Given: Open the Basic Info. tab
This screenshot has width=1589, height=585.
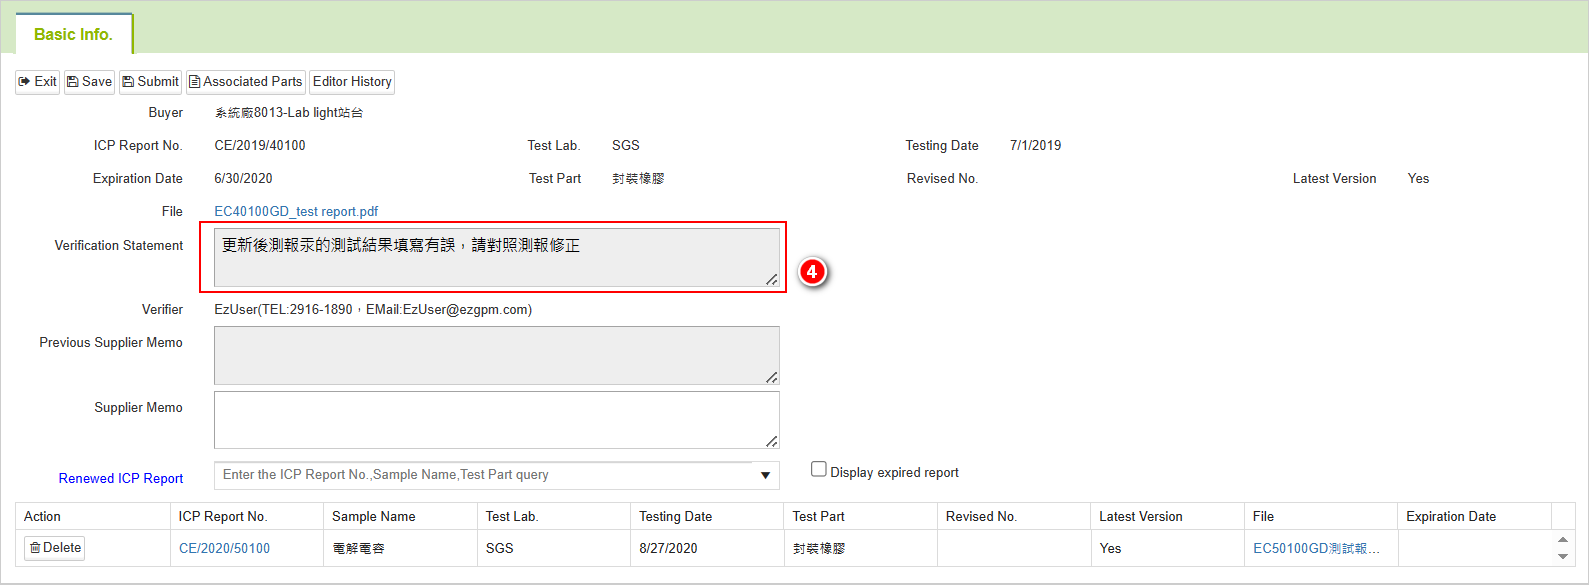Looking at the screenshot, I should 74,34.
